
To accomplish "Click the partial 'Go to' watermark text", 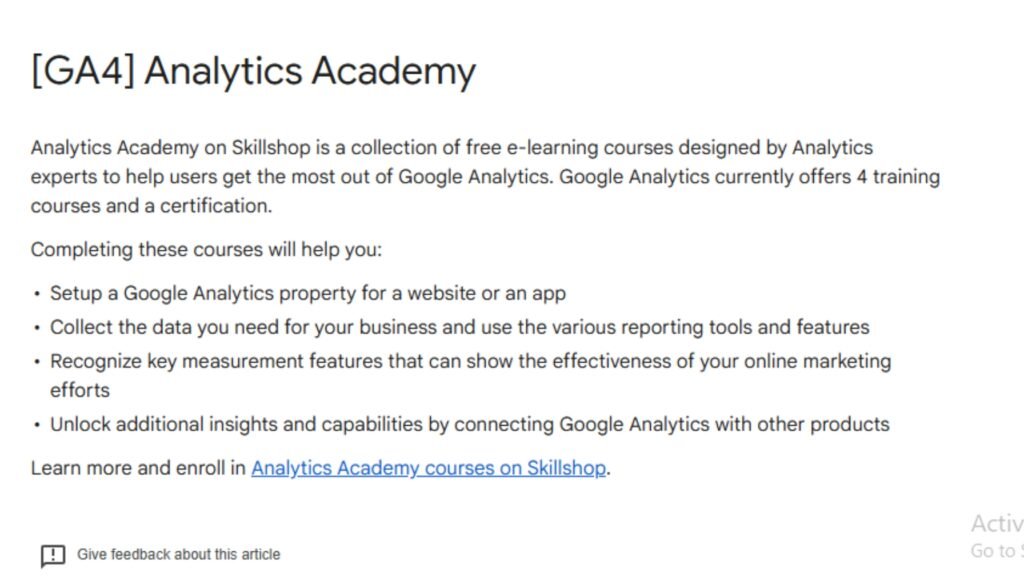I will [x=993, y=551].
